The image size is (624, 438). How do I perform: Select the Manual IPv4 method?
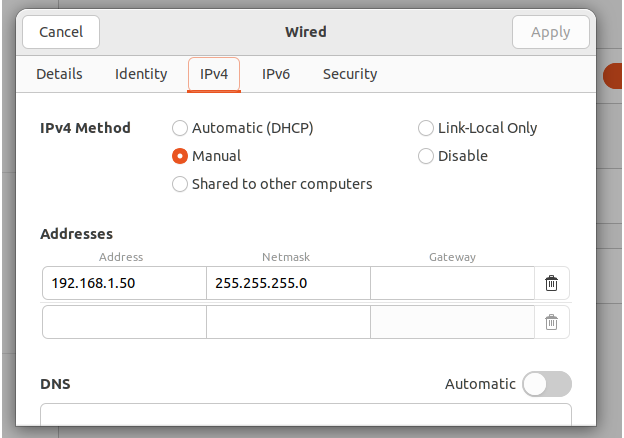180,156
